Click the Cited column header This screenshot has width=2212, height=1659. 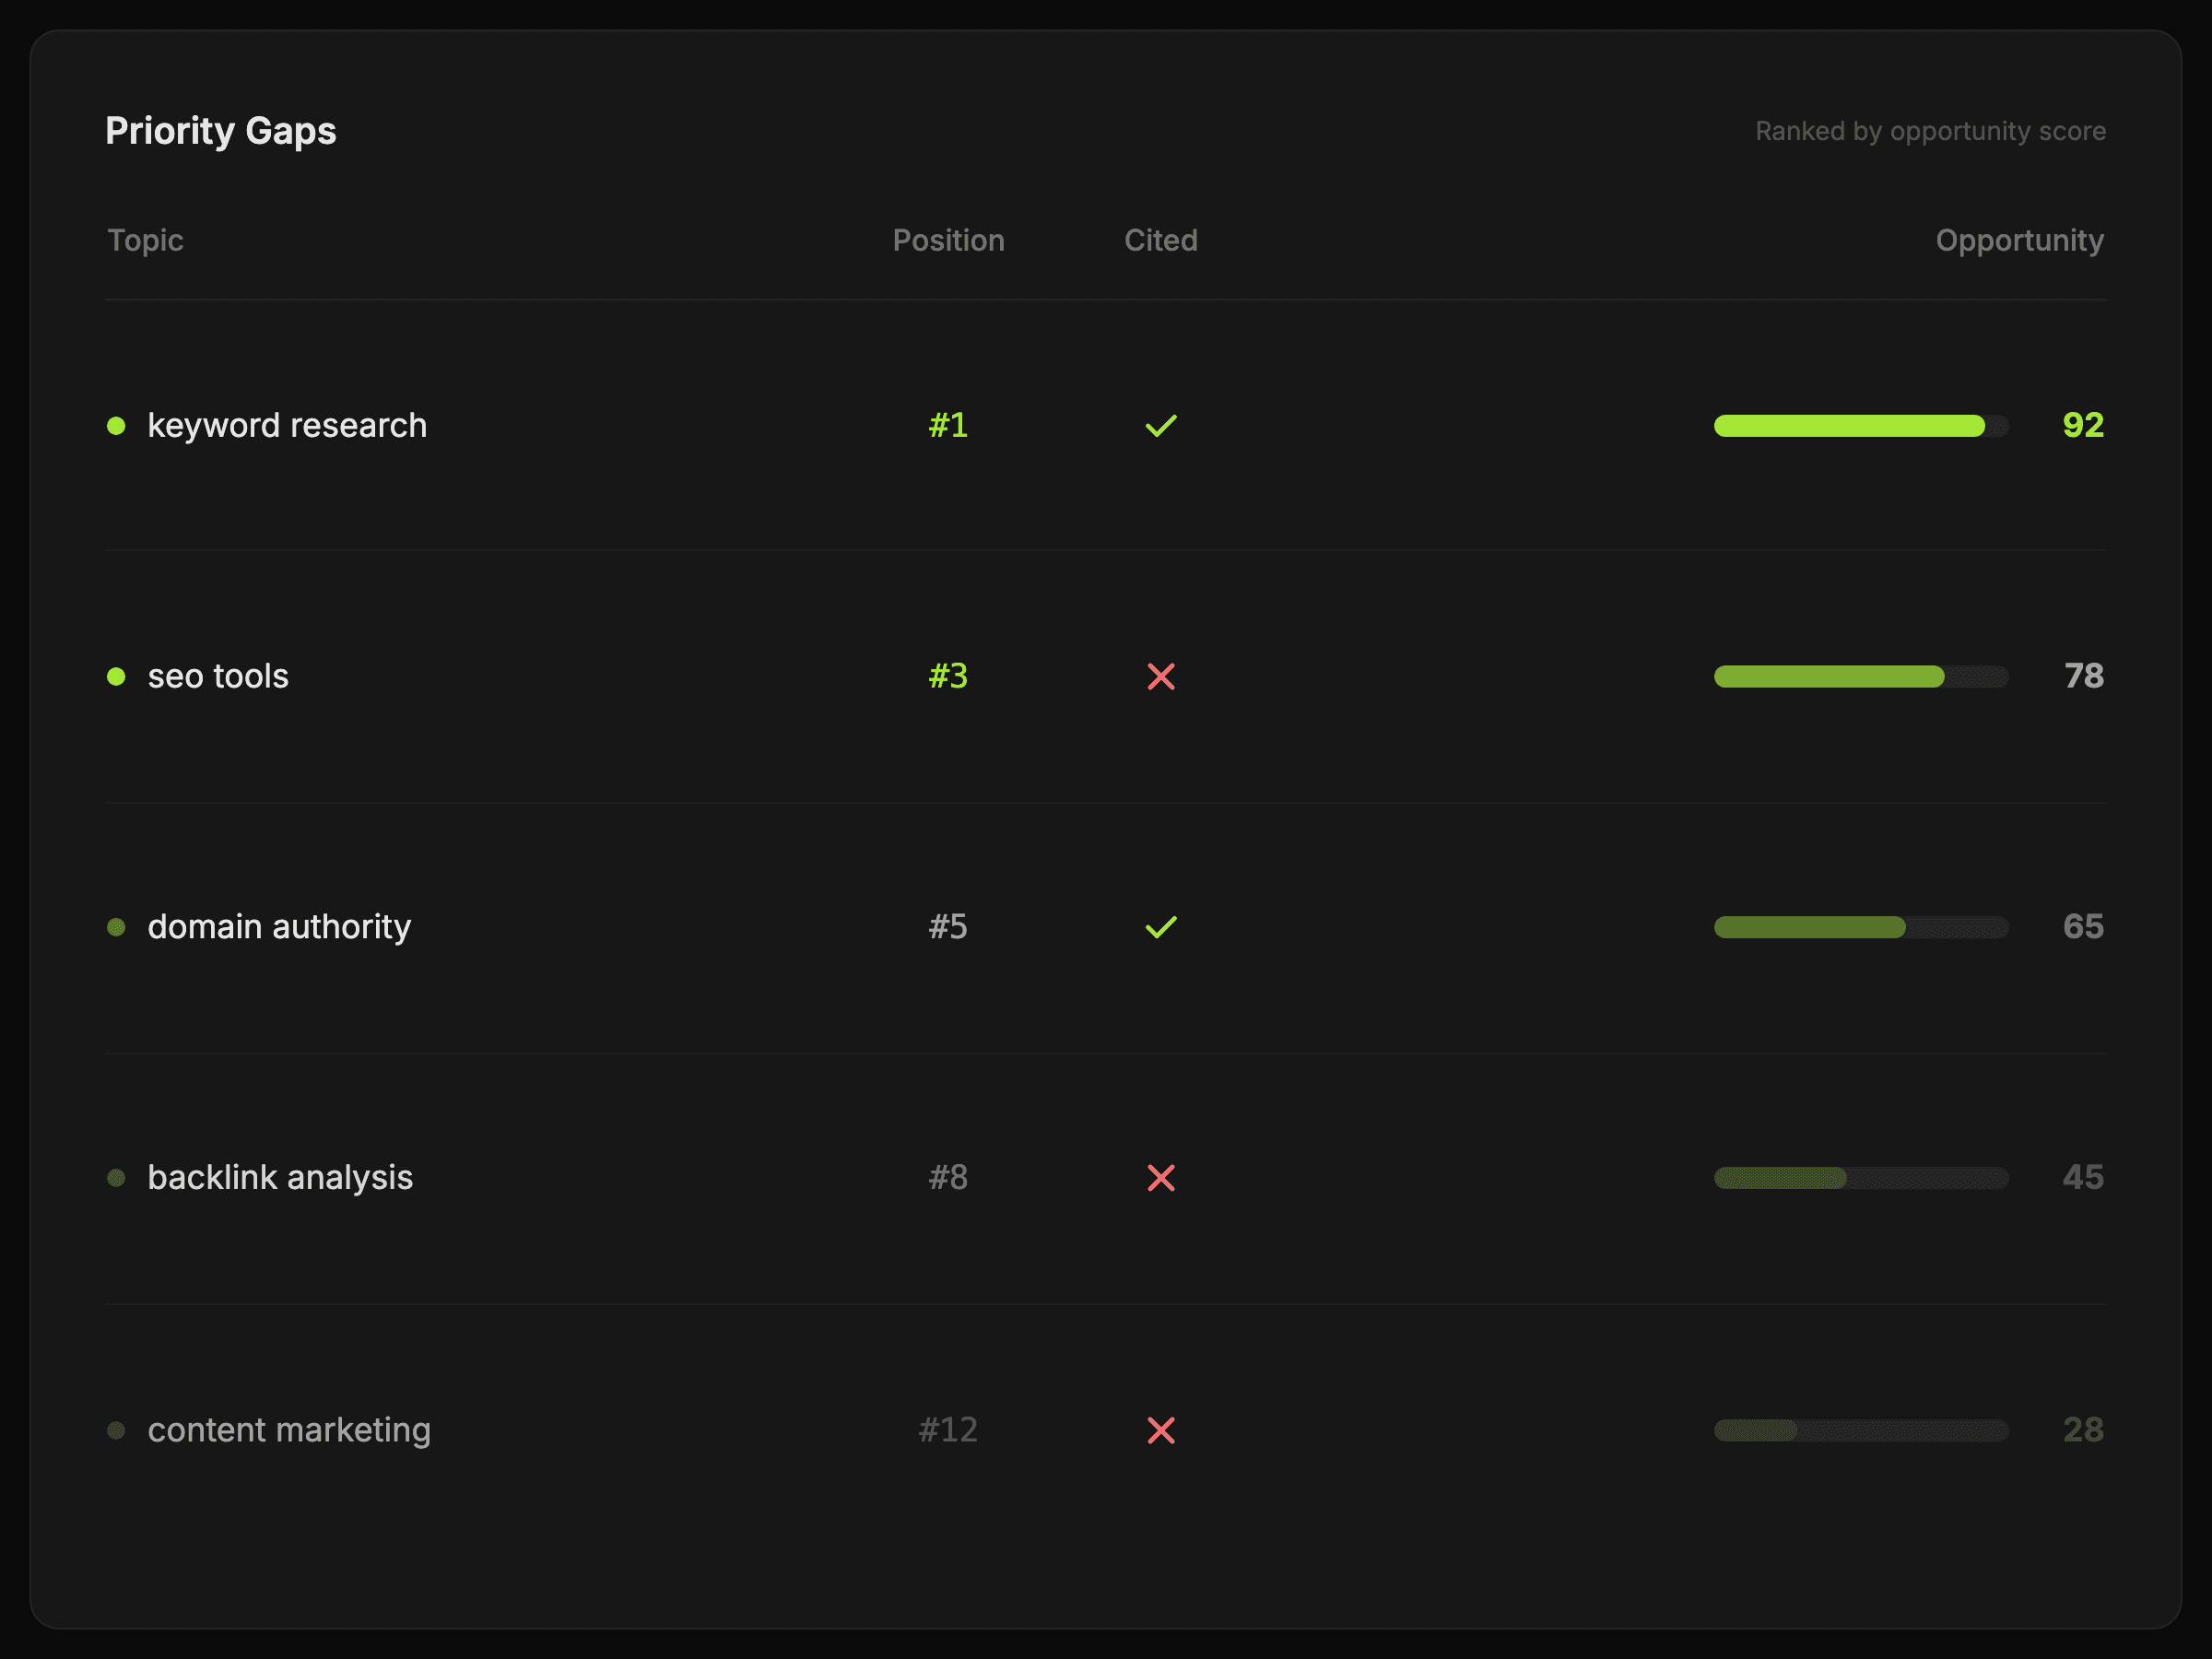1160,240
